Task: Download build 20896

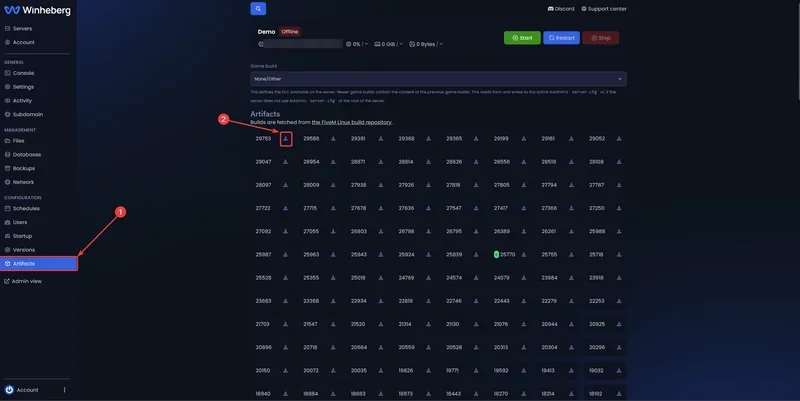Action: point(286,347)
